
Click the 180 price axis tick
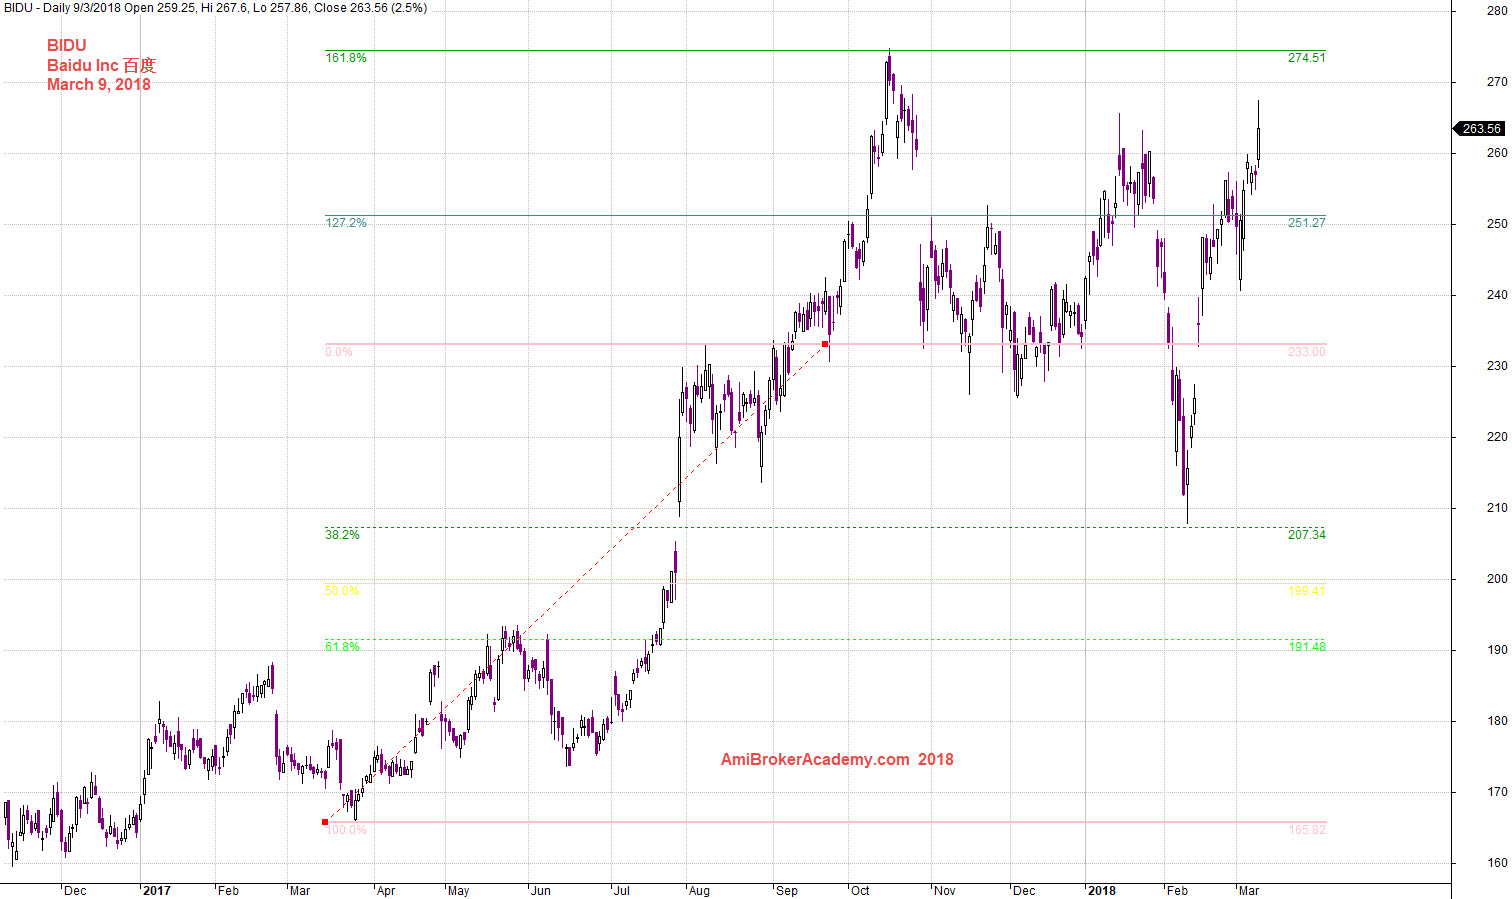[1496, 721]
